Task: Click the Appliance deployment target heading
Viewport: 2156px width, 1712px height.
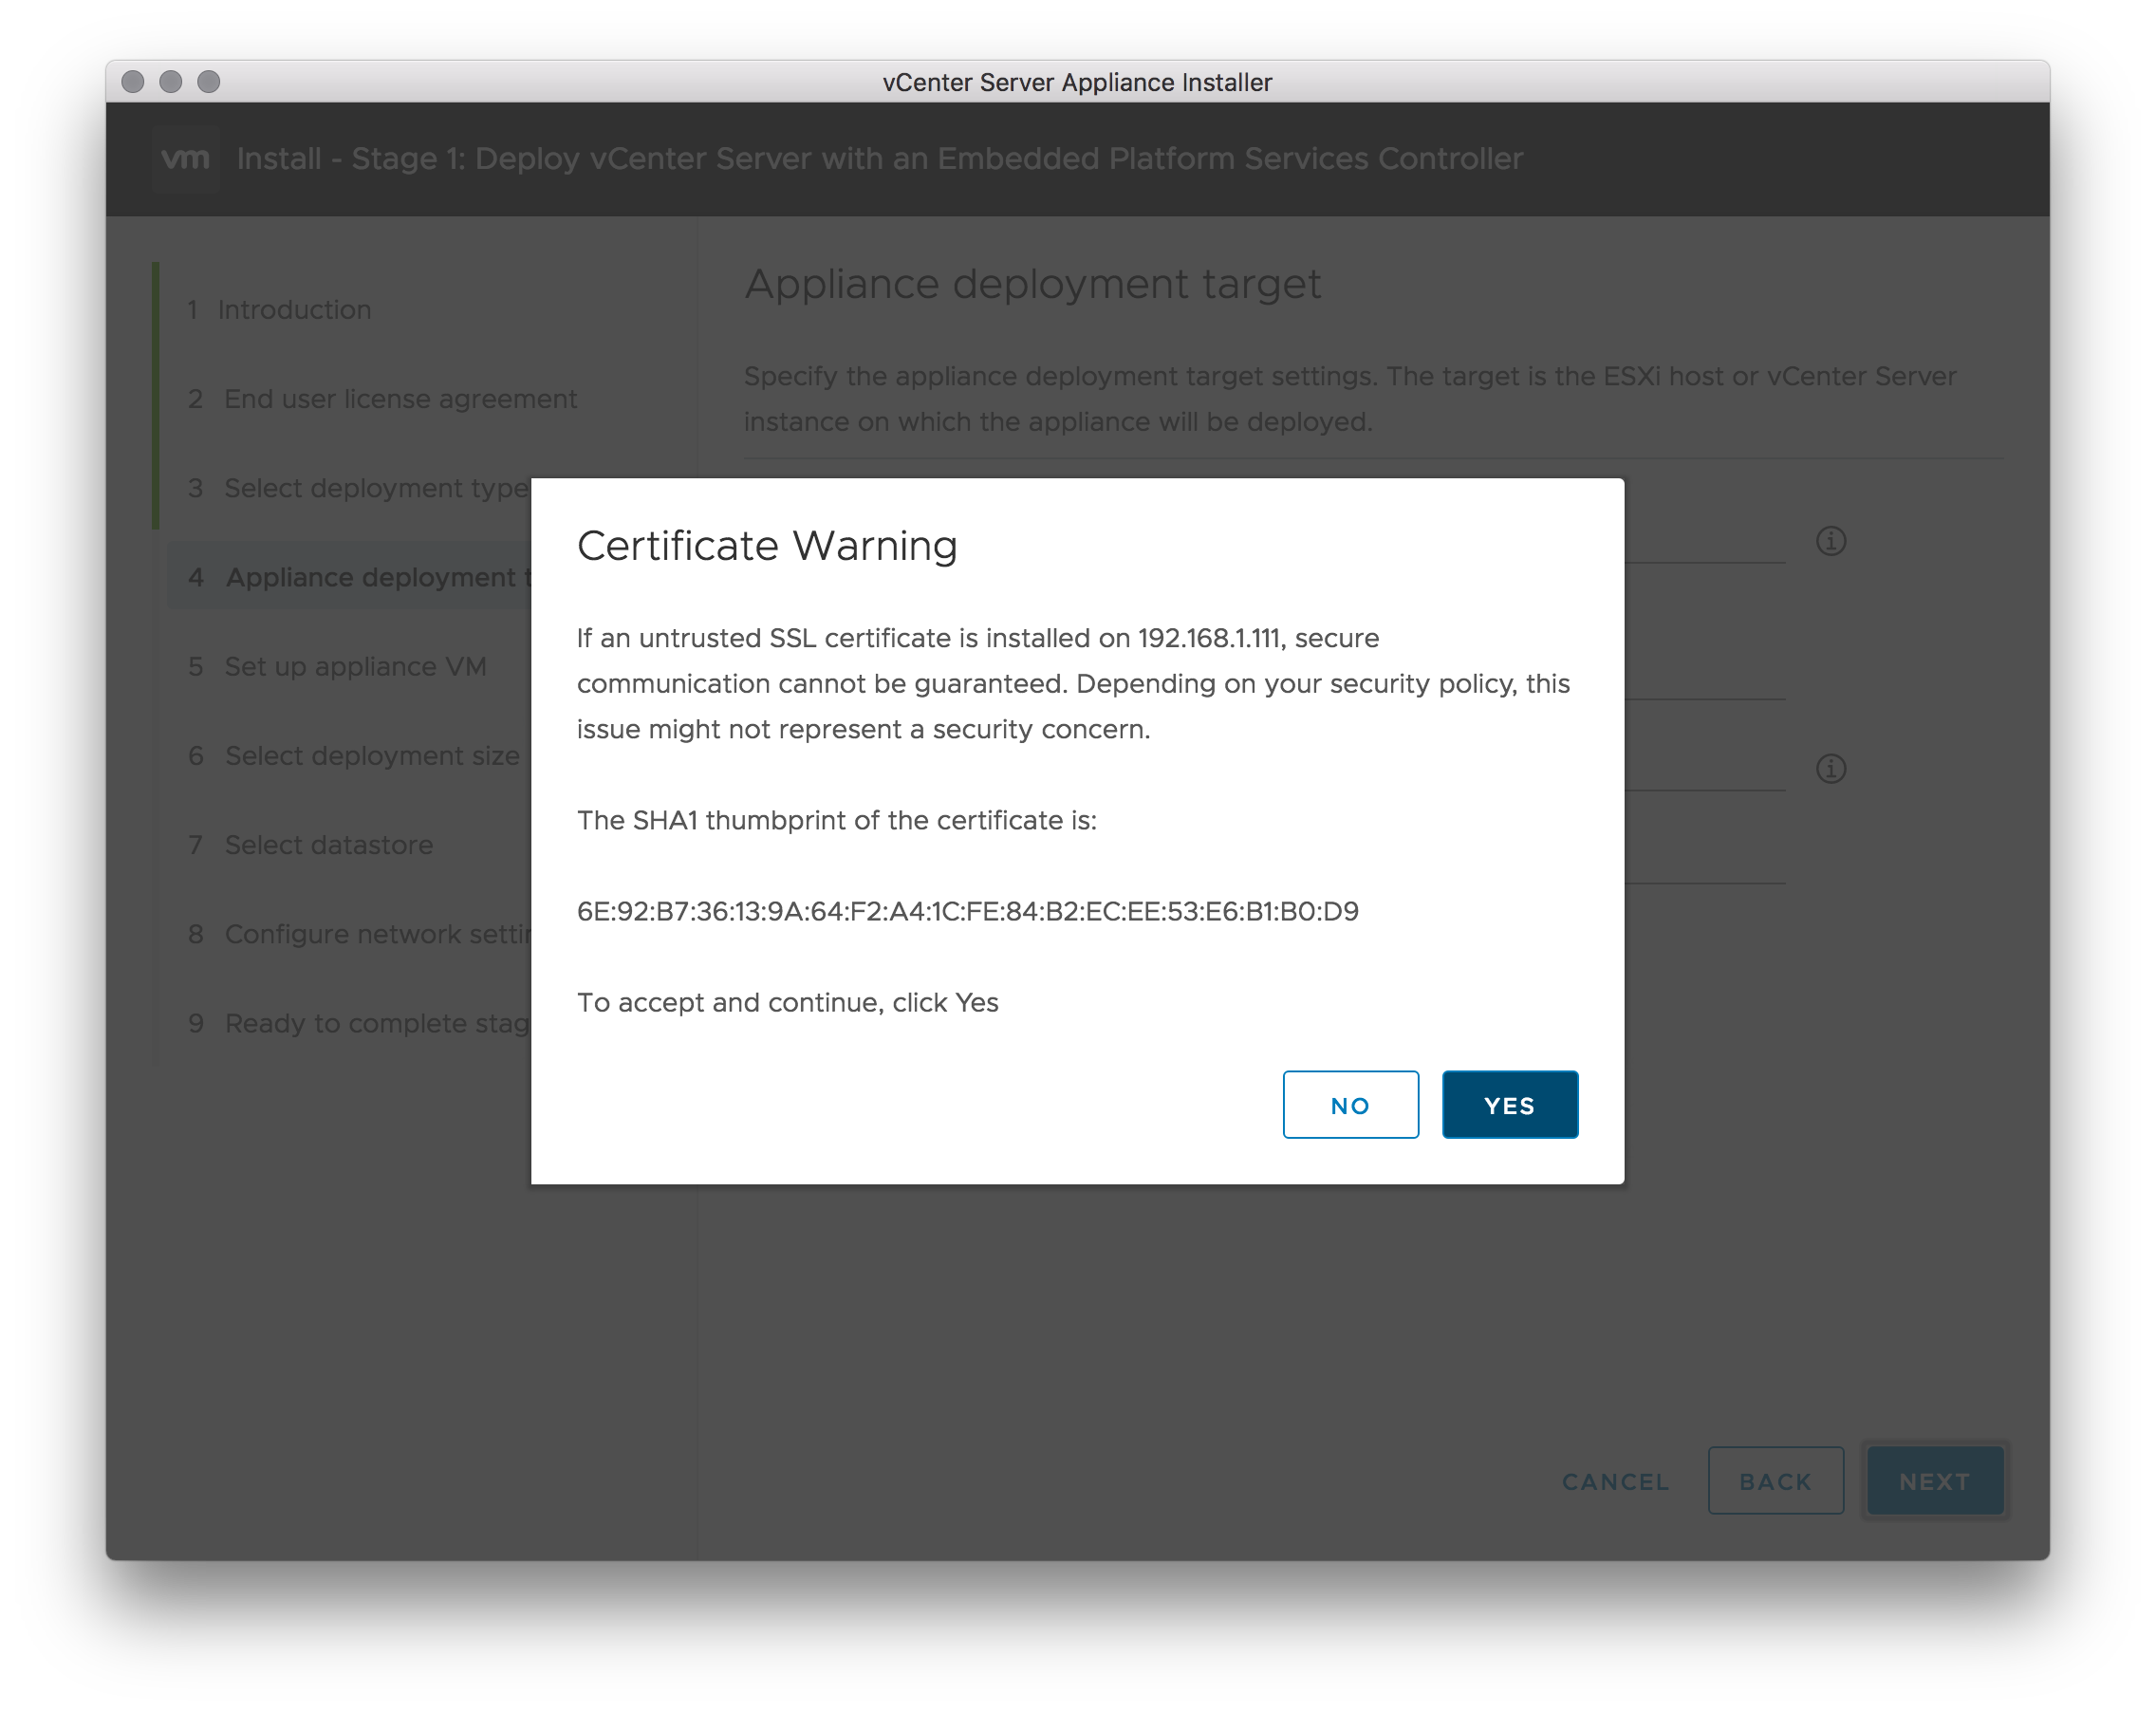Action: click(x=1032, y=284)
